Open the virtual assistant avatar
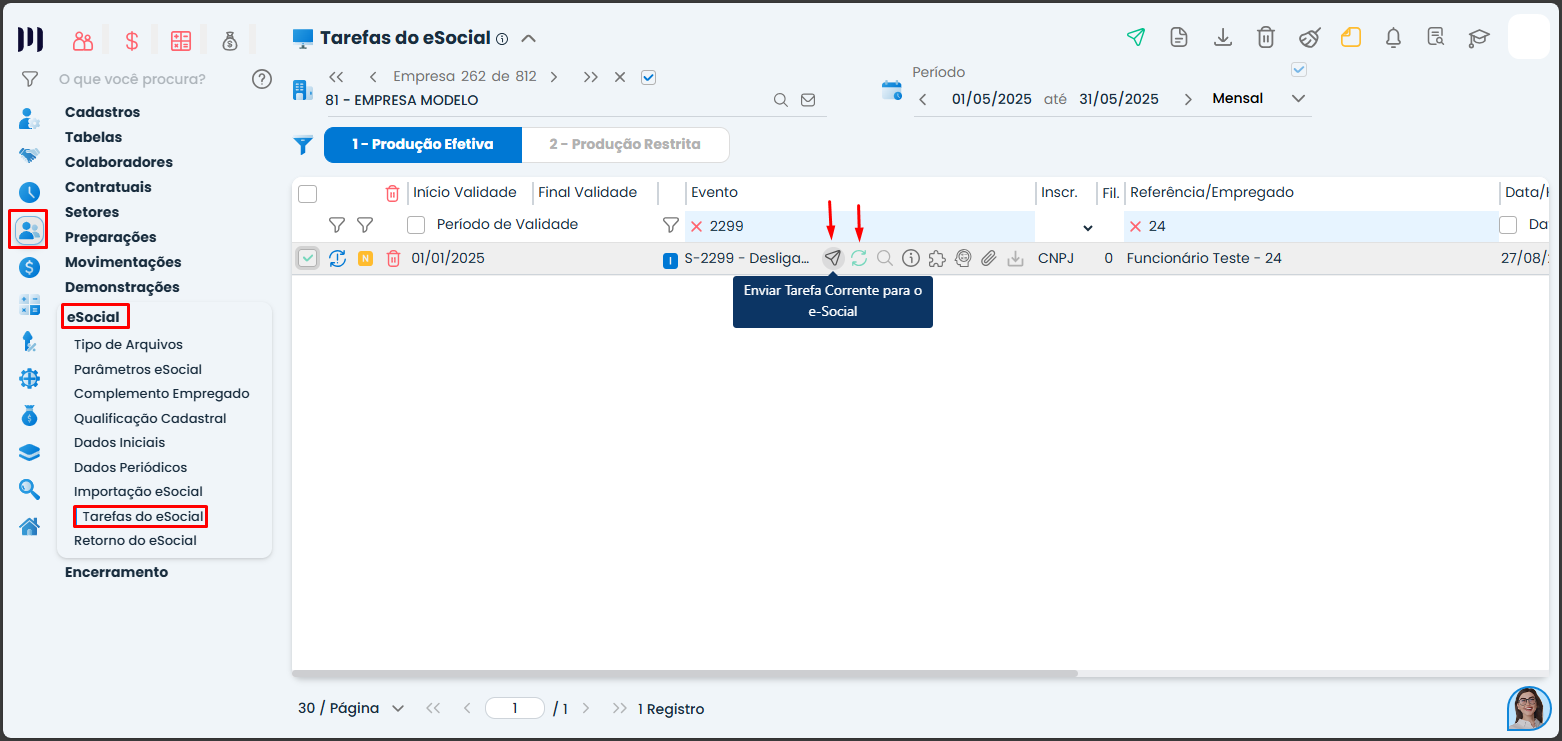The height and width of the screenshot is (741, 1562). tap(1529, 709)
